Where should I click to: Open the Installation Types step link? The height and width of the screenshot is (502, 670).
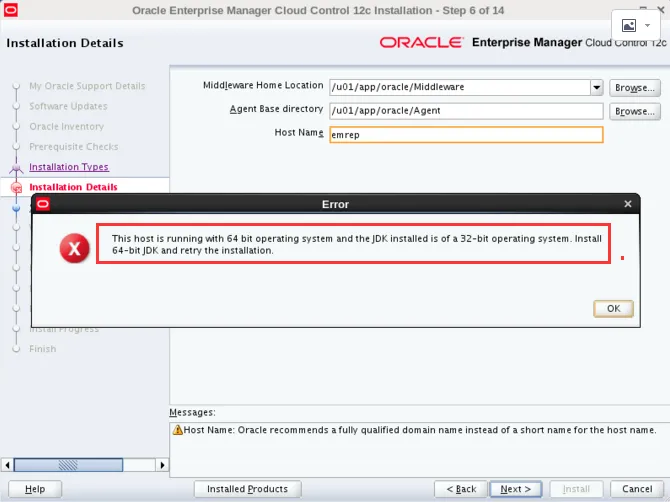[x=69, y=167]
